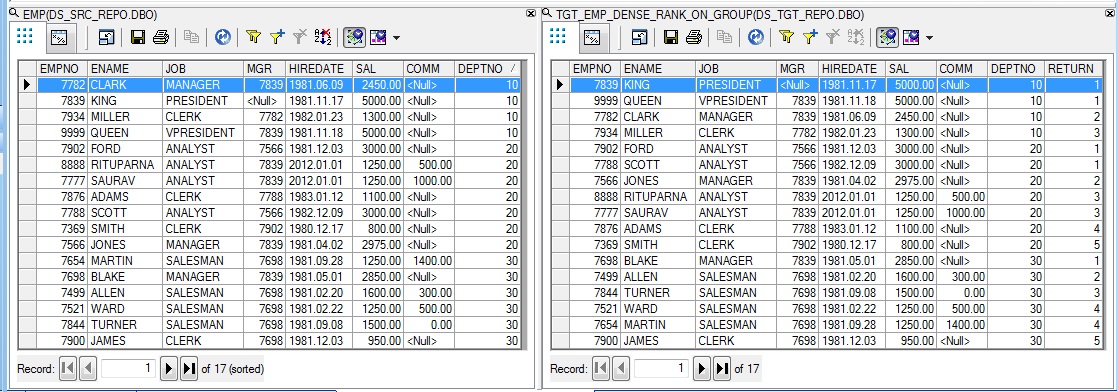
Task: Select SAURAV's COMM value 1000.00 in EMP table
Action: [x=428, y=180]
